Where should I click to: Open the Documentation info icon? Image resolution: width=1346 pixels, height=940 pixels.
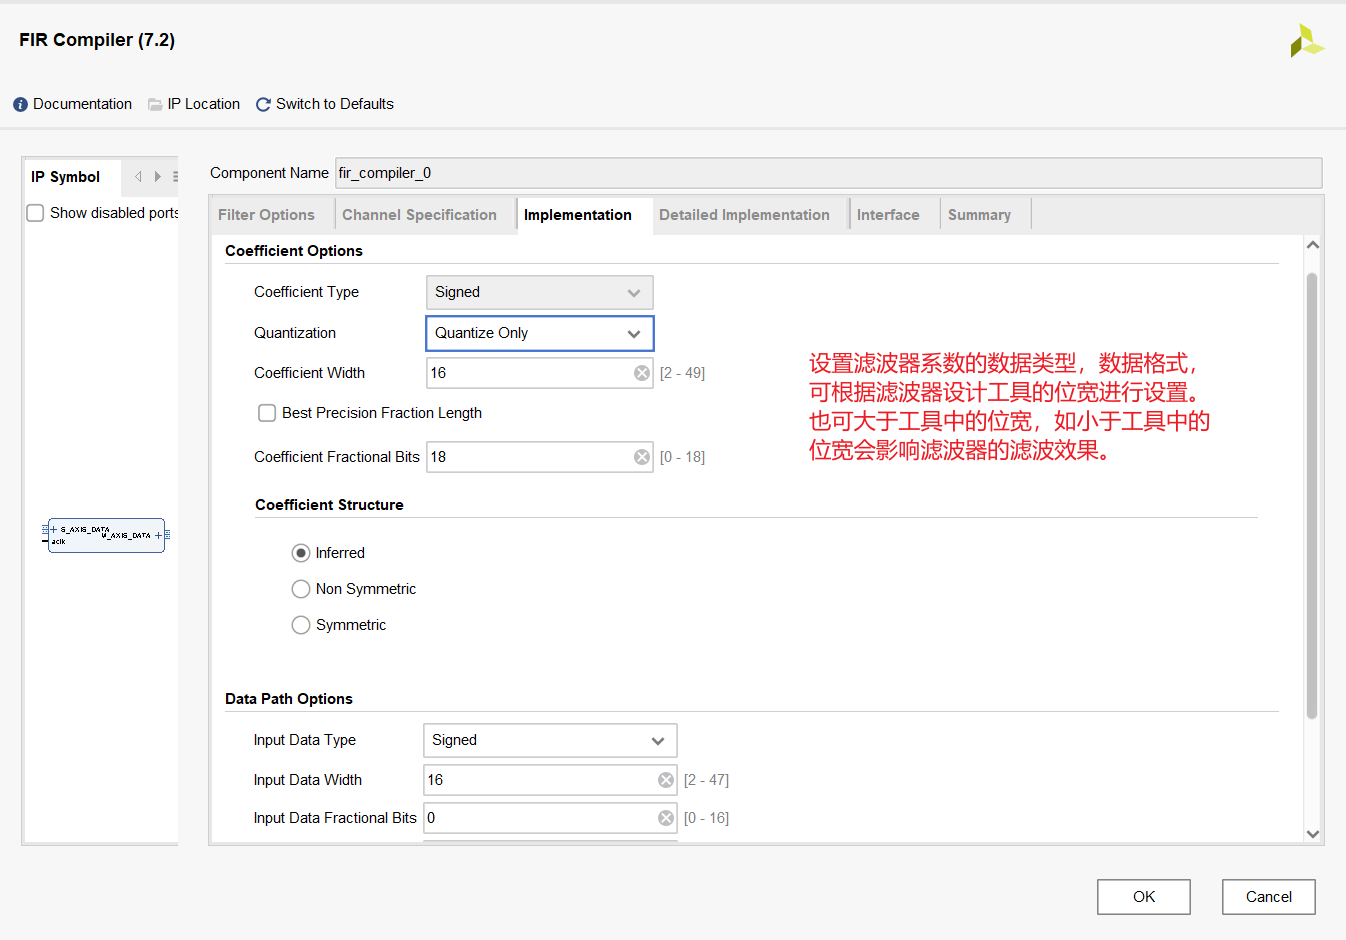(20, 105)
